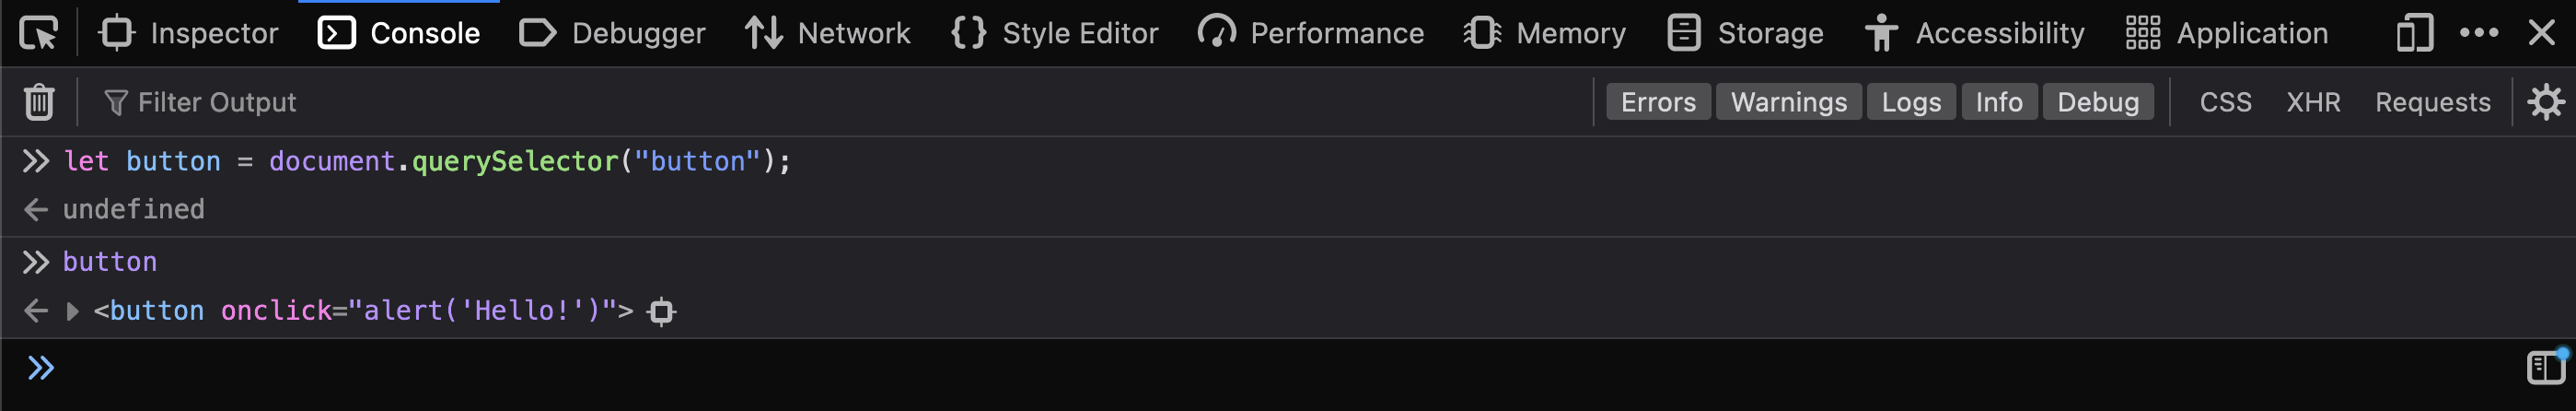This screenshot has height=411, width=2576.
Task: Clear console output with trash icon
Action: (39, 102)
